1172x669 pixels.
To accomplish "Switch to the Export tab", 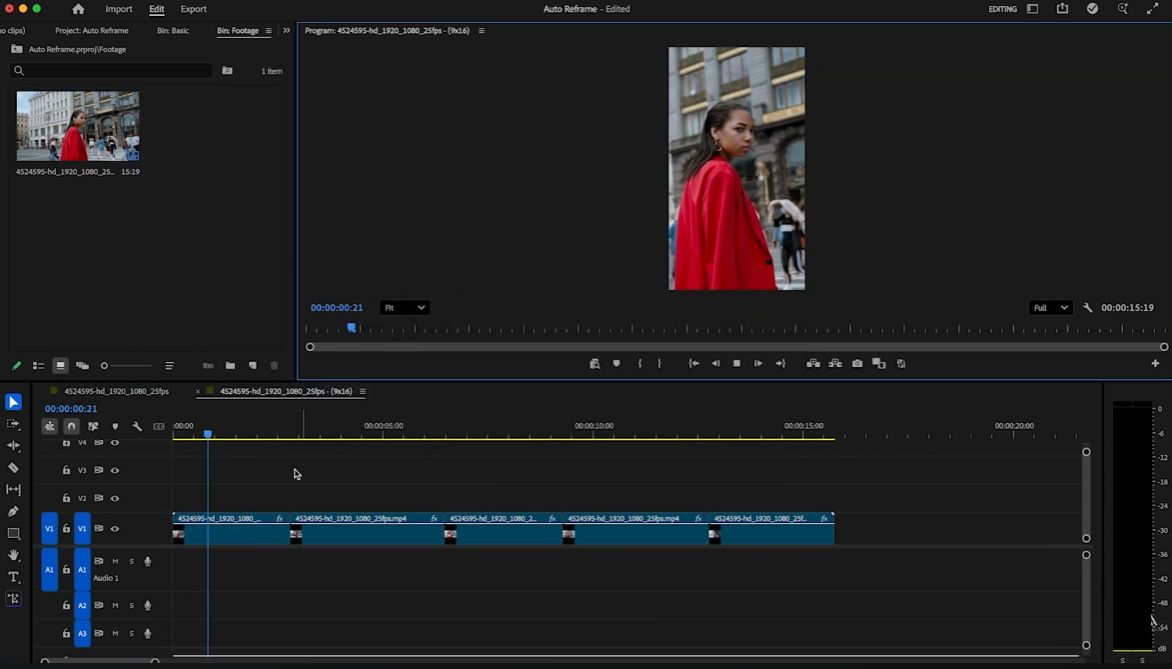I will pos(194,9).
